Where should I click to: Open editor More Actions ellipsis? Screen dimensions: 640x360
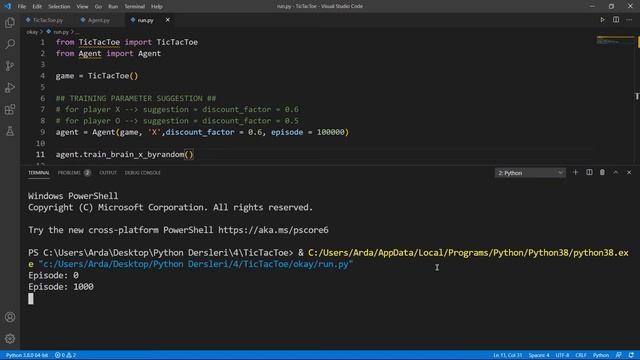pos(629,20)
